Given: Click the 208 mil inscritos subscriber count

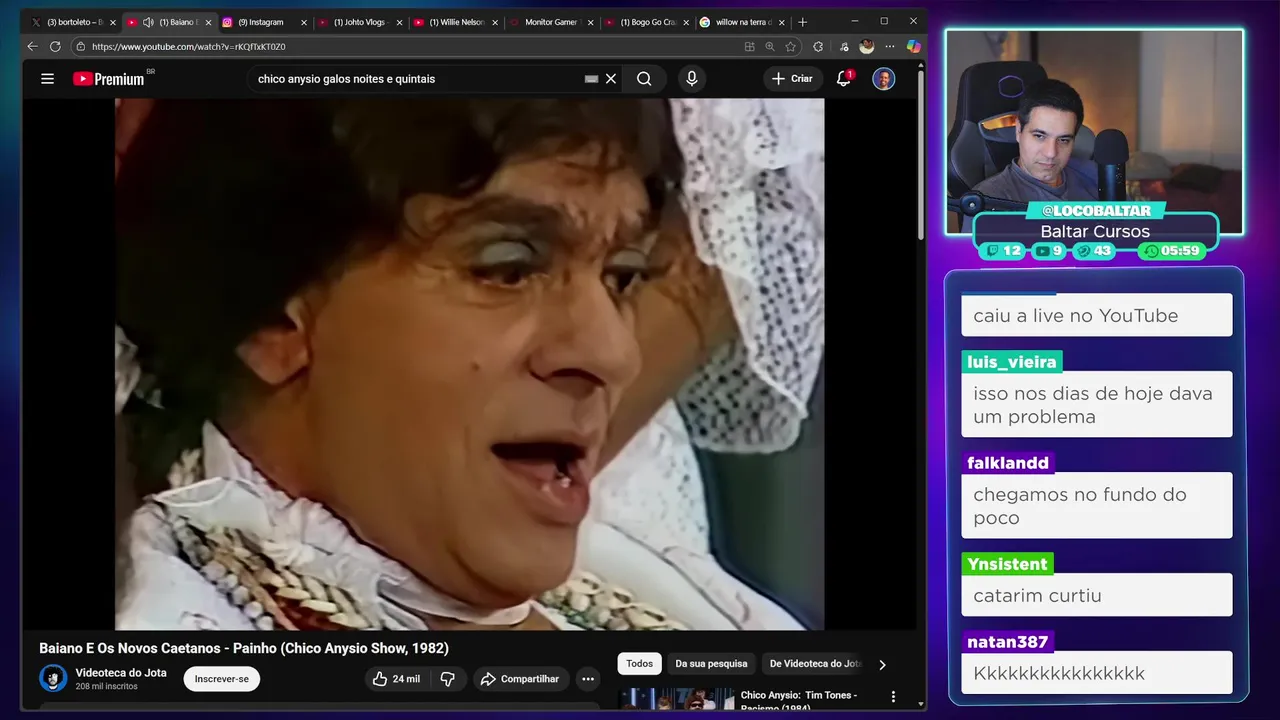Looking at the screenshot, I should [107, 687].
